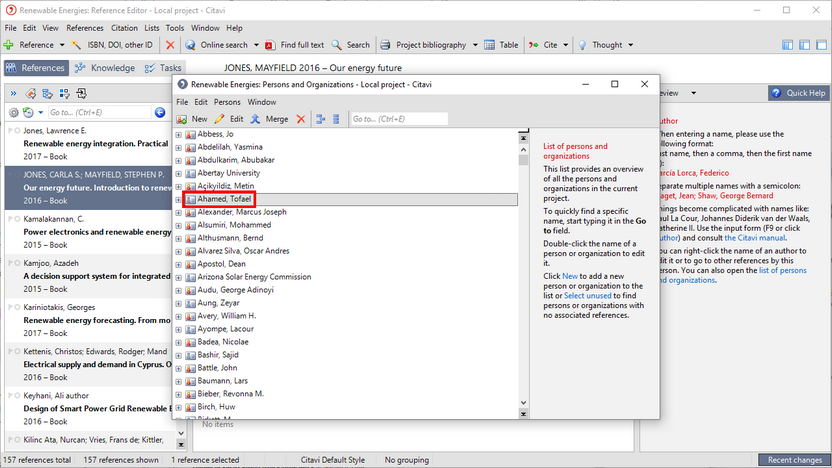Open the Reference button dropdown arrow
The image size is (832, 468).
coord(62,45)
